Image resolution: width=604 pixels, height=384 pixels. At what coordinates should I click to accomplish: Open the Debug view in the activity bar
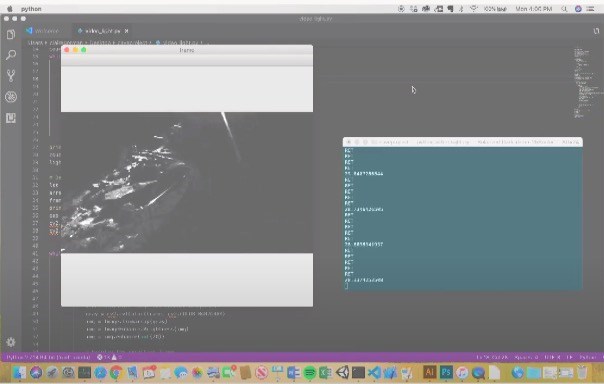pyautogui.click(x=11, y=97)
